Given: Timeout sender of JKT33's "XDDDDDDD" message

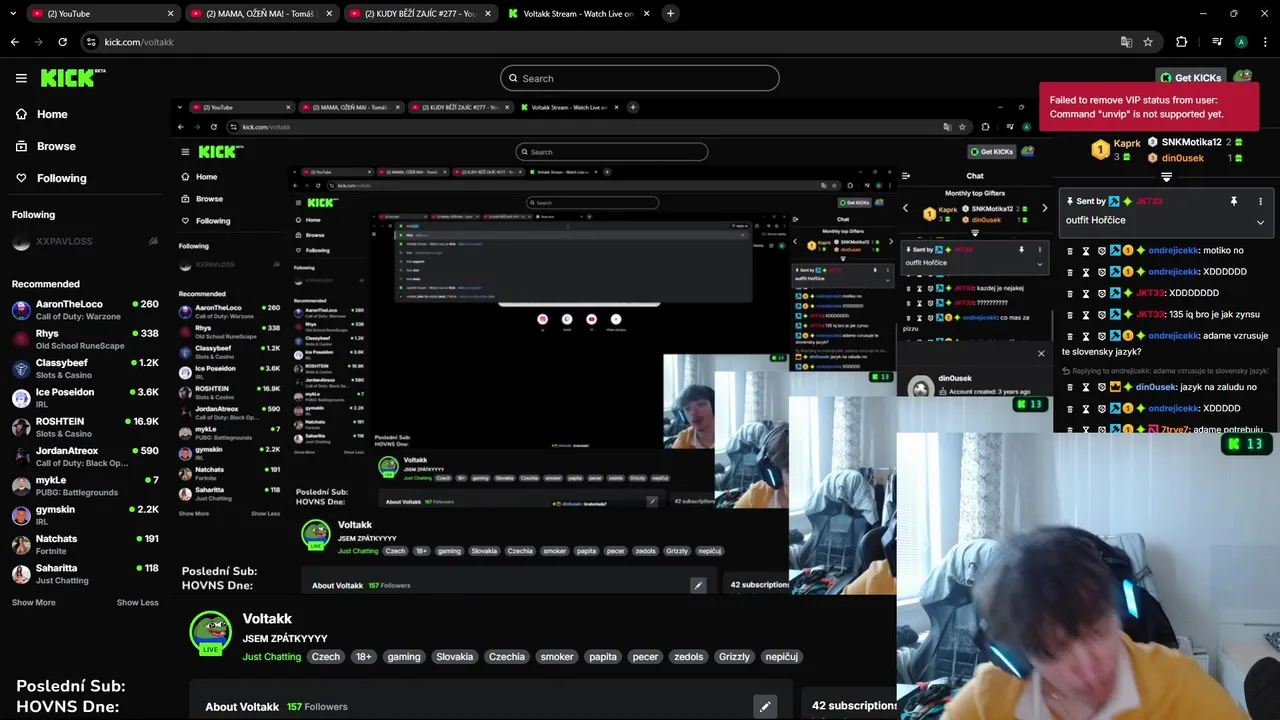Looking at the screenshot, I should [1086, 293].
